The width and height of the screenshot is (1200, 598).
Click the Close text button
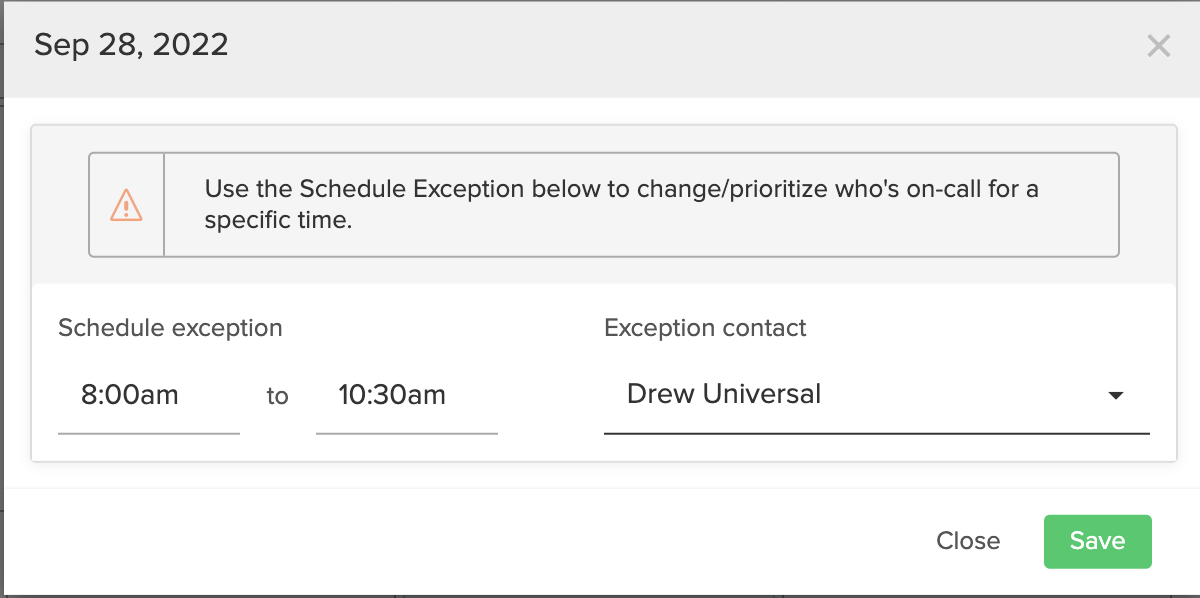coord(968,541)
